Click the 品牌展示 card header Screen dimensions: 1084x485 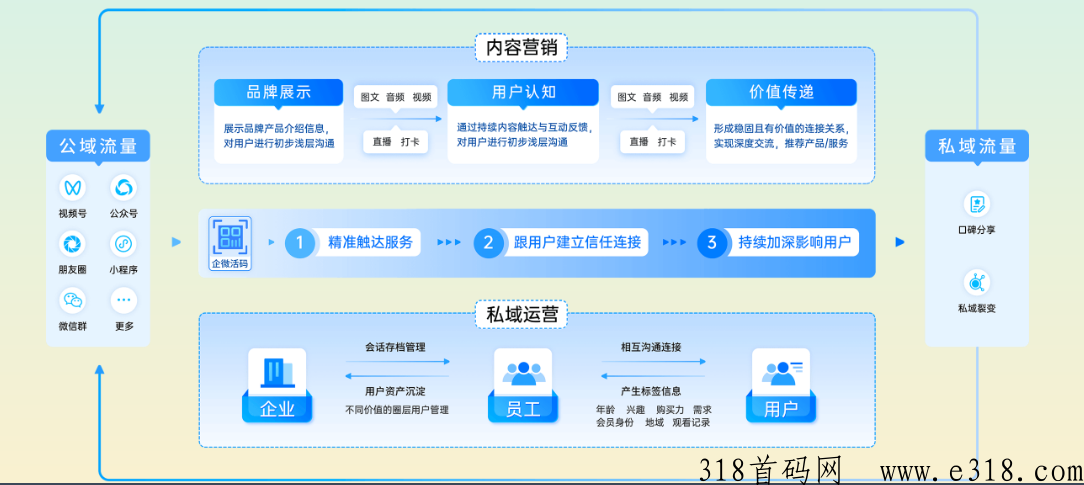279,93
